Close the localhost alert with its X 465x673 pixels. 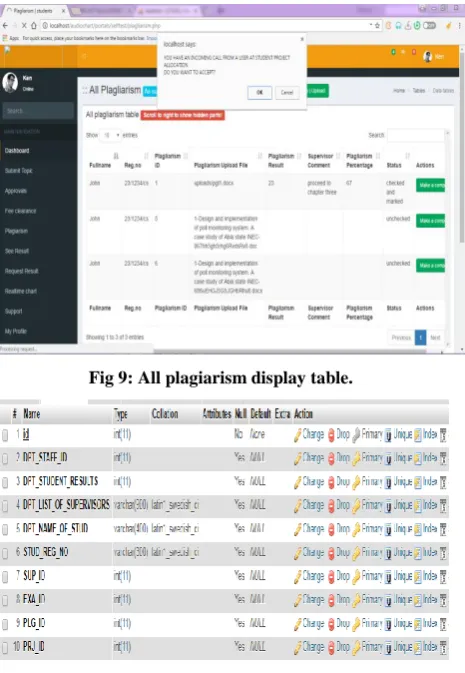coord(302,39)
